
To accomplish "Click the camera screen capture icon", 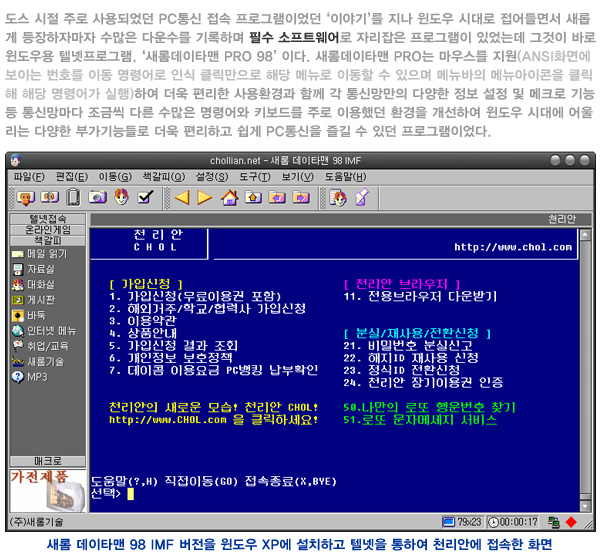I will tap(97, 197).
